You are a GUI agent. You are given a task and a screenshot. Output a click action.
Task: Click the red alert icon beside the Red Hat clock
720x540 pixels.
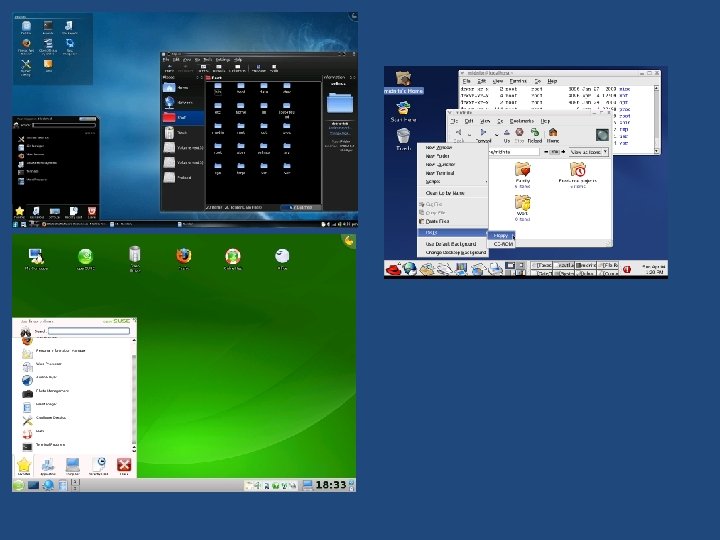tap(627, 269)
